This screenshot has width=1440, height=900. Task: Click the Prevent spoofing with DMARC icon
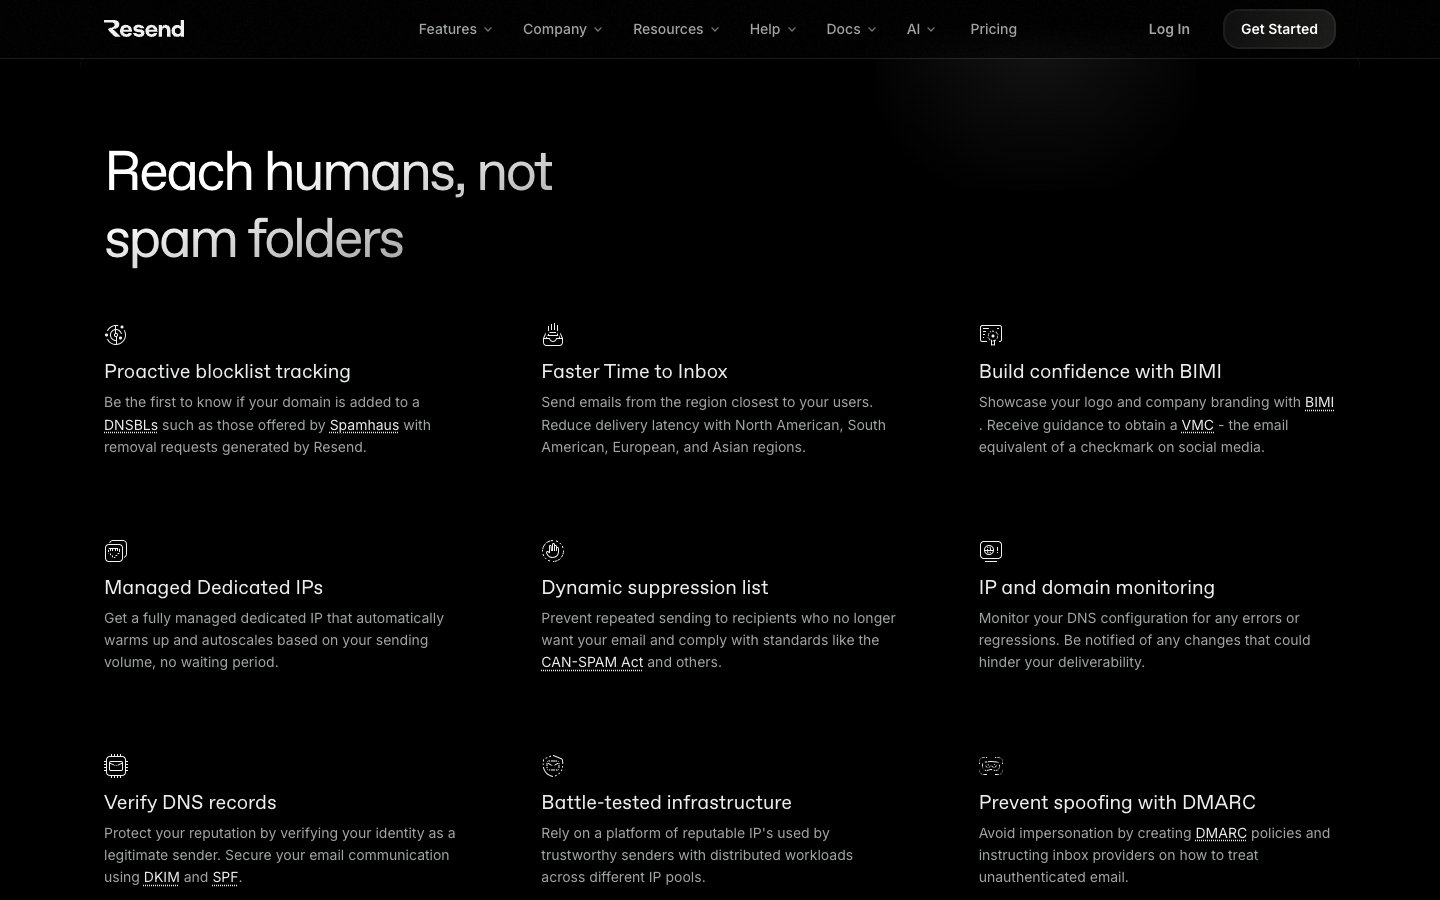(x=990, y=766)
